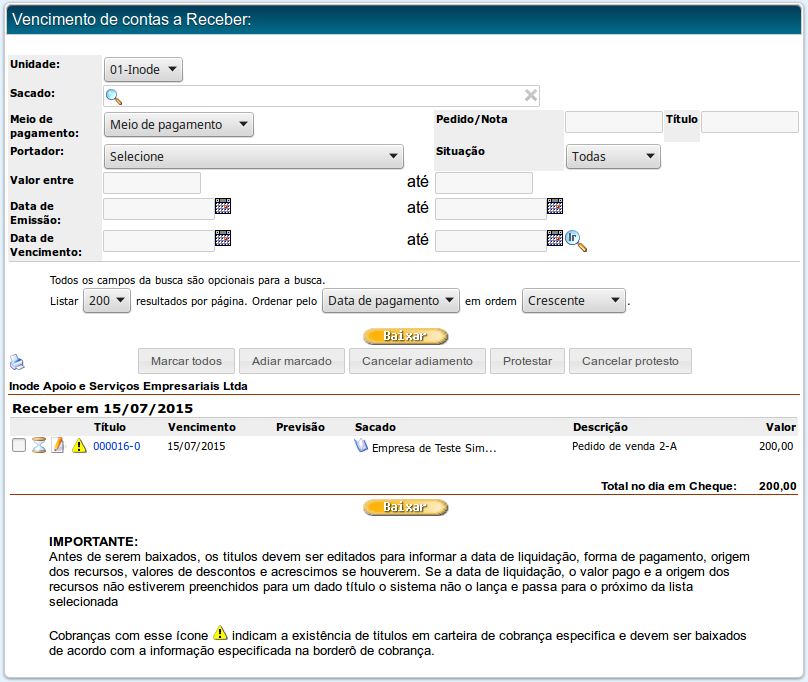Open title link 000016-0
This screenshot has width=808, height=682.
(116, 446)
